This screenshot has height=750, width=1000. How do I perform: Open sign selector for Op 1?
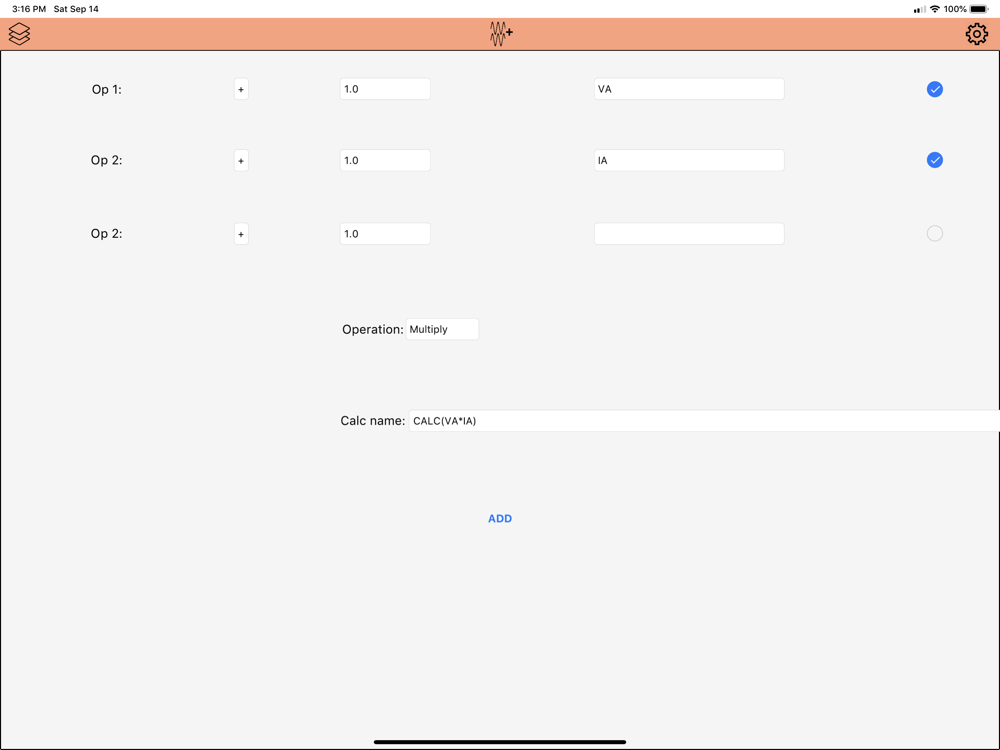[241, 89]
